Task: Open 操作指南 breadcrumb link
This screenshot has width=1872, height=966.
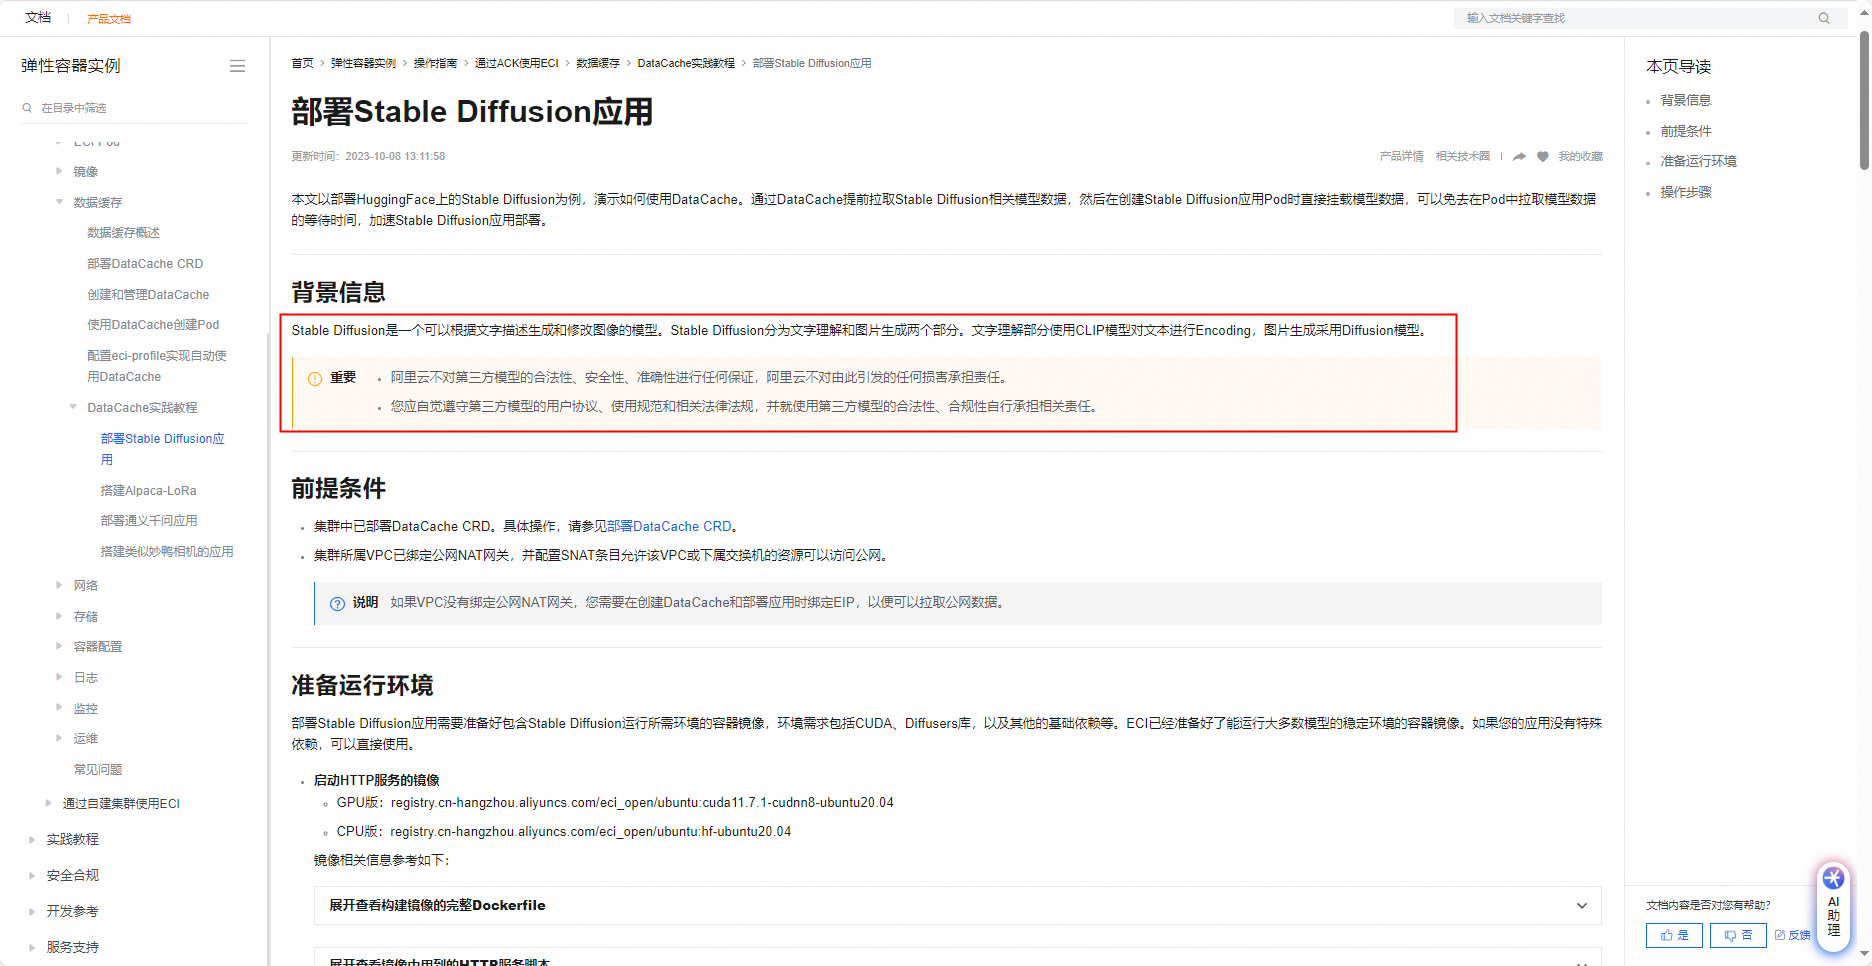Action: 435,63
